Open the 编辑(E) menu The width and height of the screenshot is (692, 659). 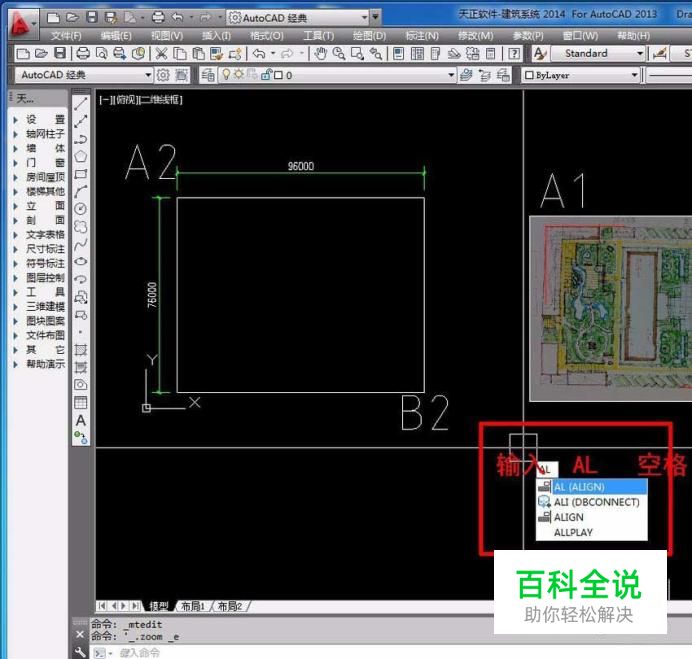[x=116, y=36]
